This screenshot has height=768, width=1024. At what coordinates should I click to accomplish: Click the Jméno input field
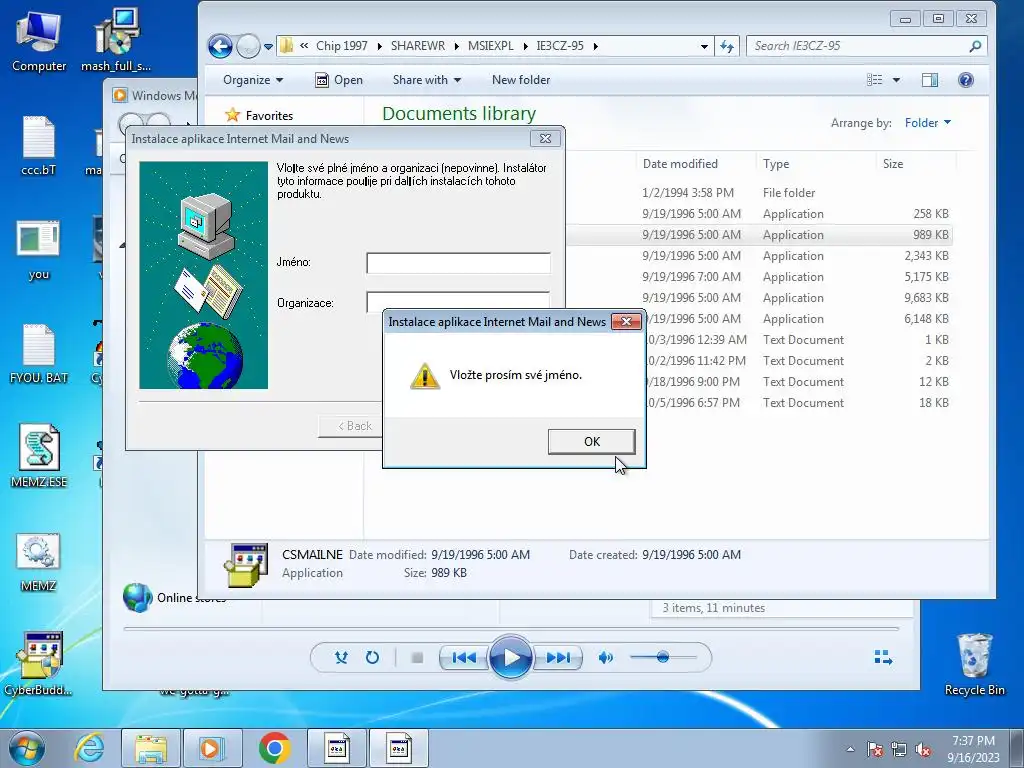click(458, 263)
